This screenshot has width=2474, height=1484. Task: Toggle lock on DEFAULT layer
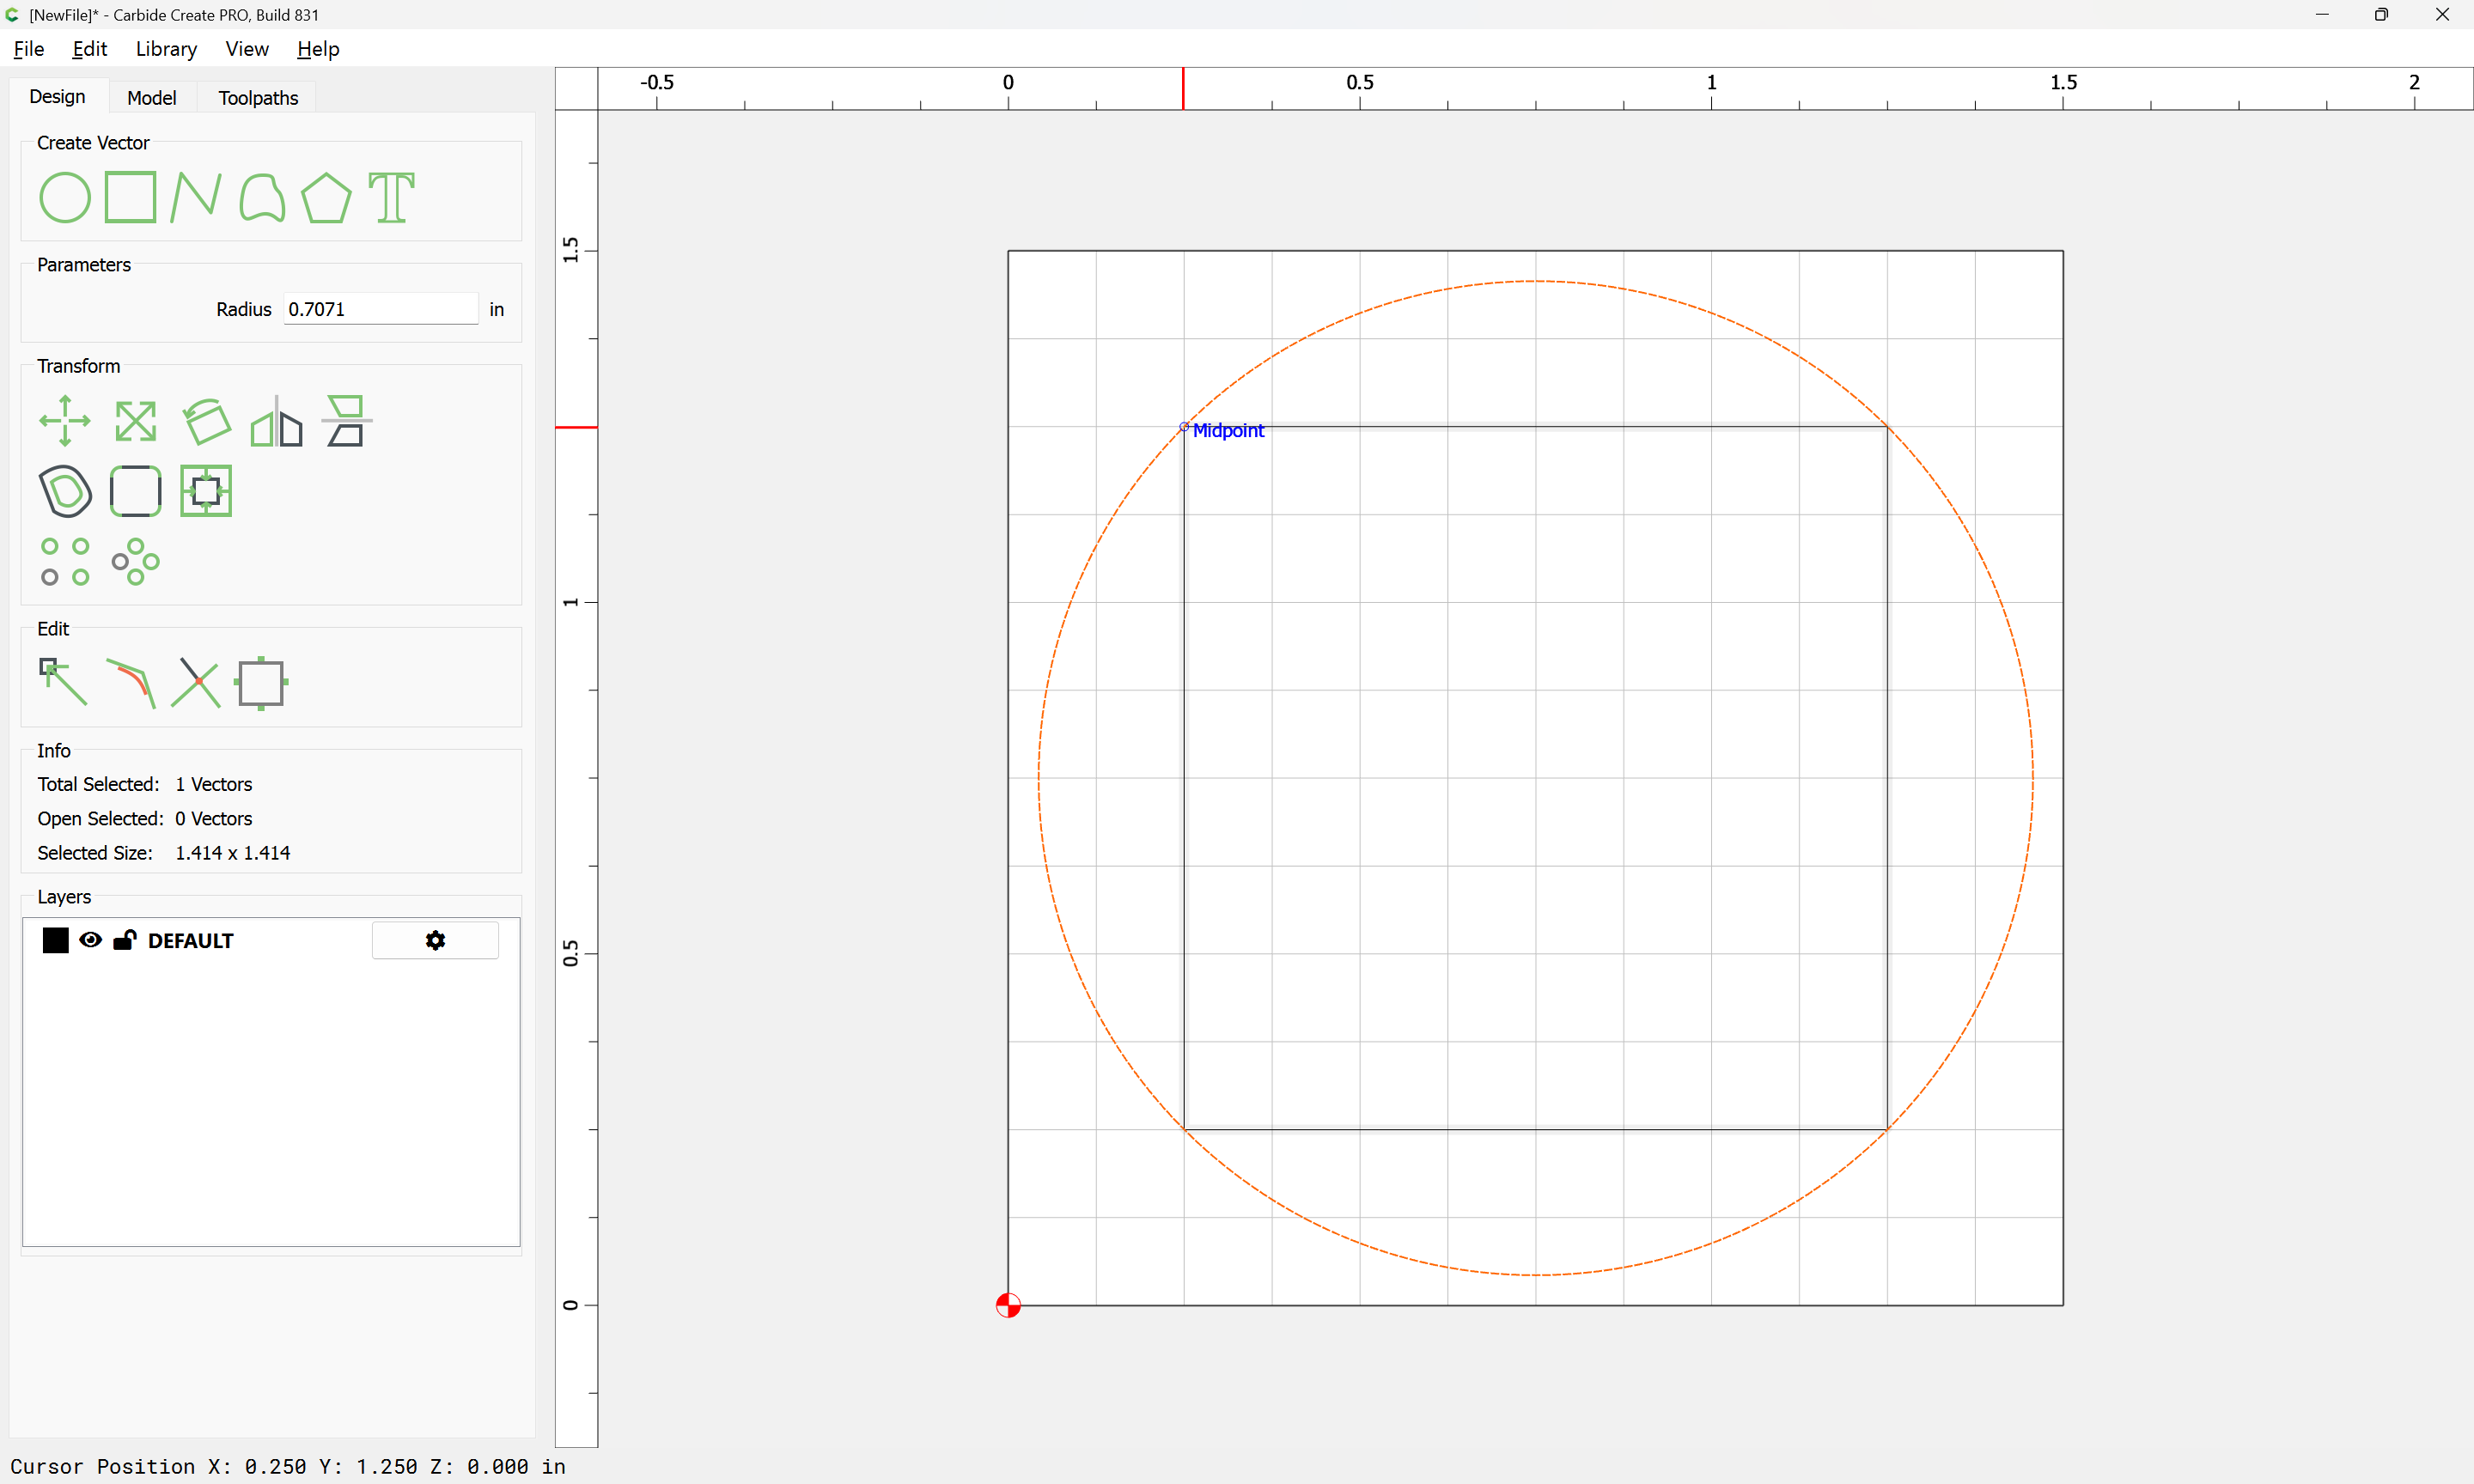click(x=124, y=940)
